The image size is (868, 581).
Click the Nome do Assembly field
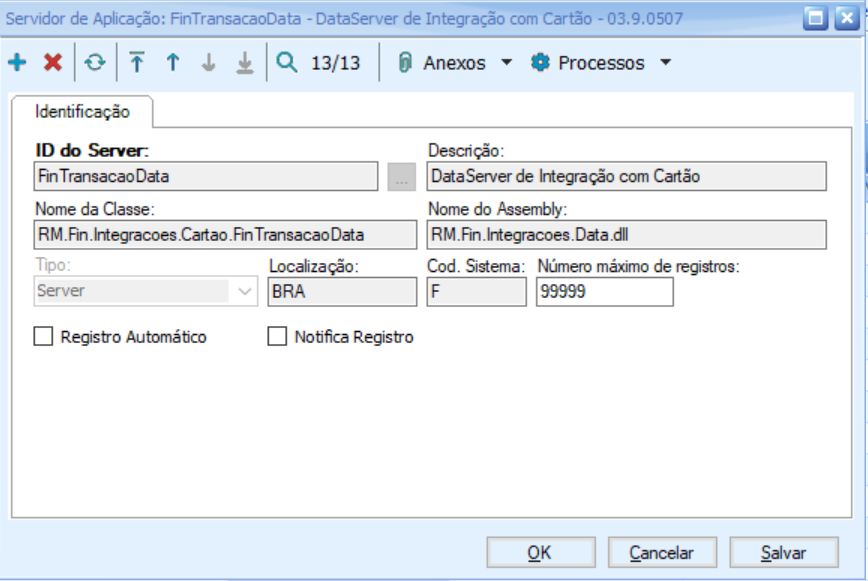click(x=627, y=235)
